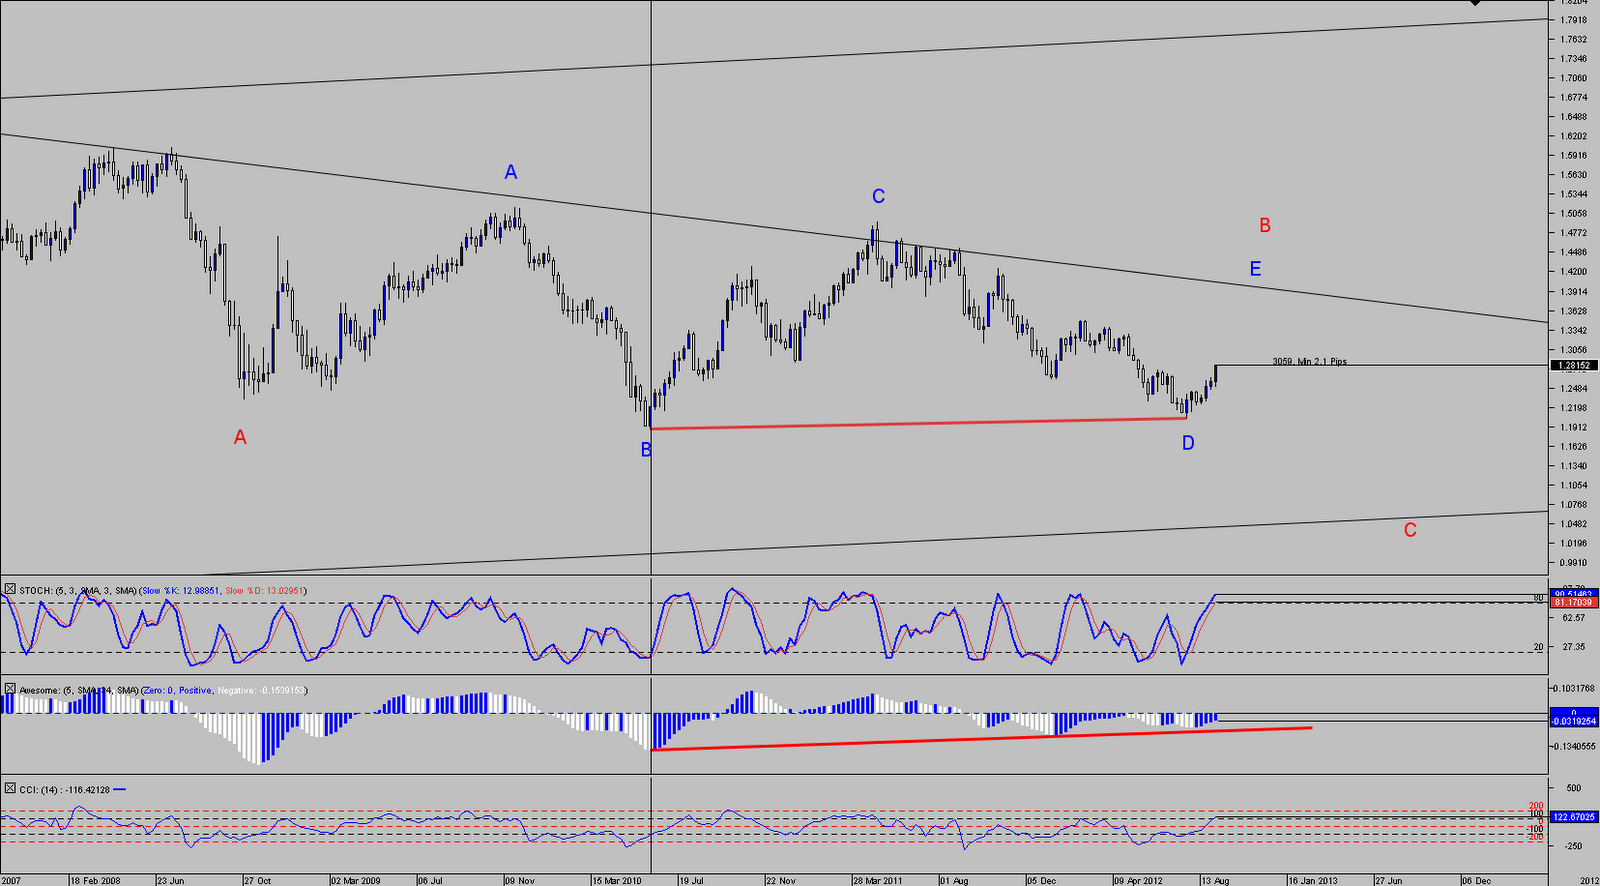Click the Slow %K 12.98851 readout
Screen dimensions: 1600x886
pyautogui.click(x=181, y=591)
